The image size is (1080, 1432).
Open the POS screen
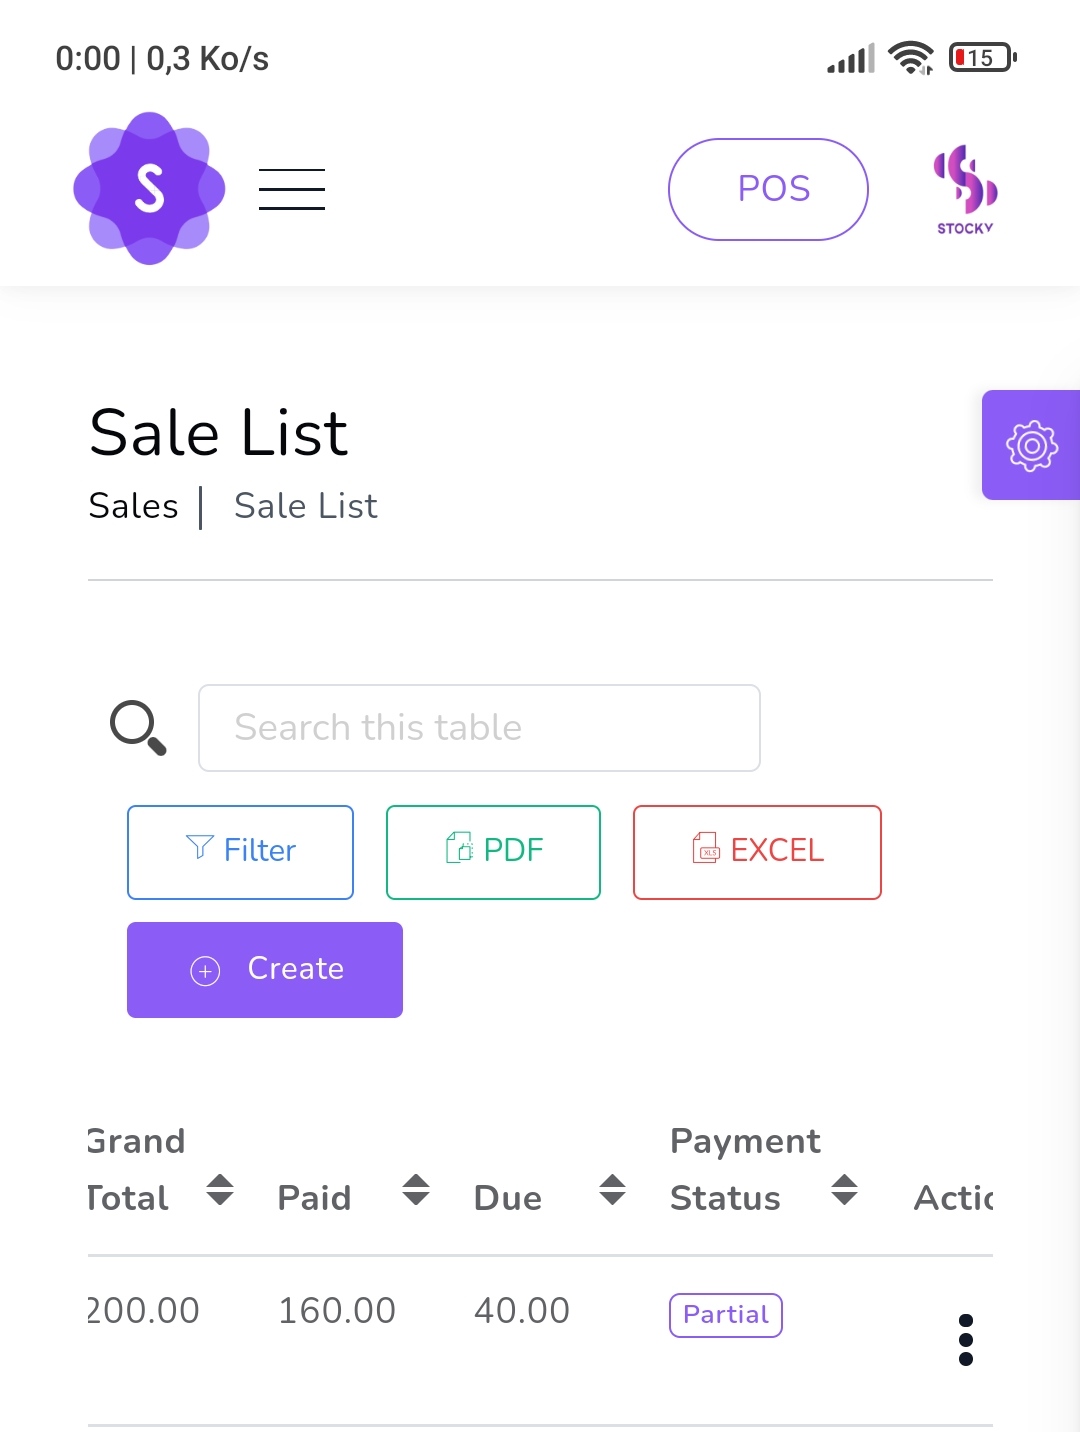point(768,188)
